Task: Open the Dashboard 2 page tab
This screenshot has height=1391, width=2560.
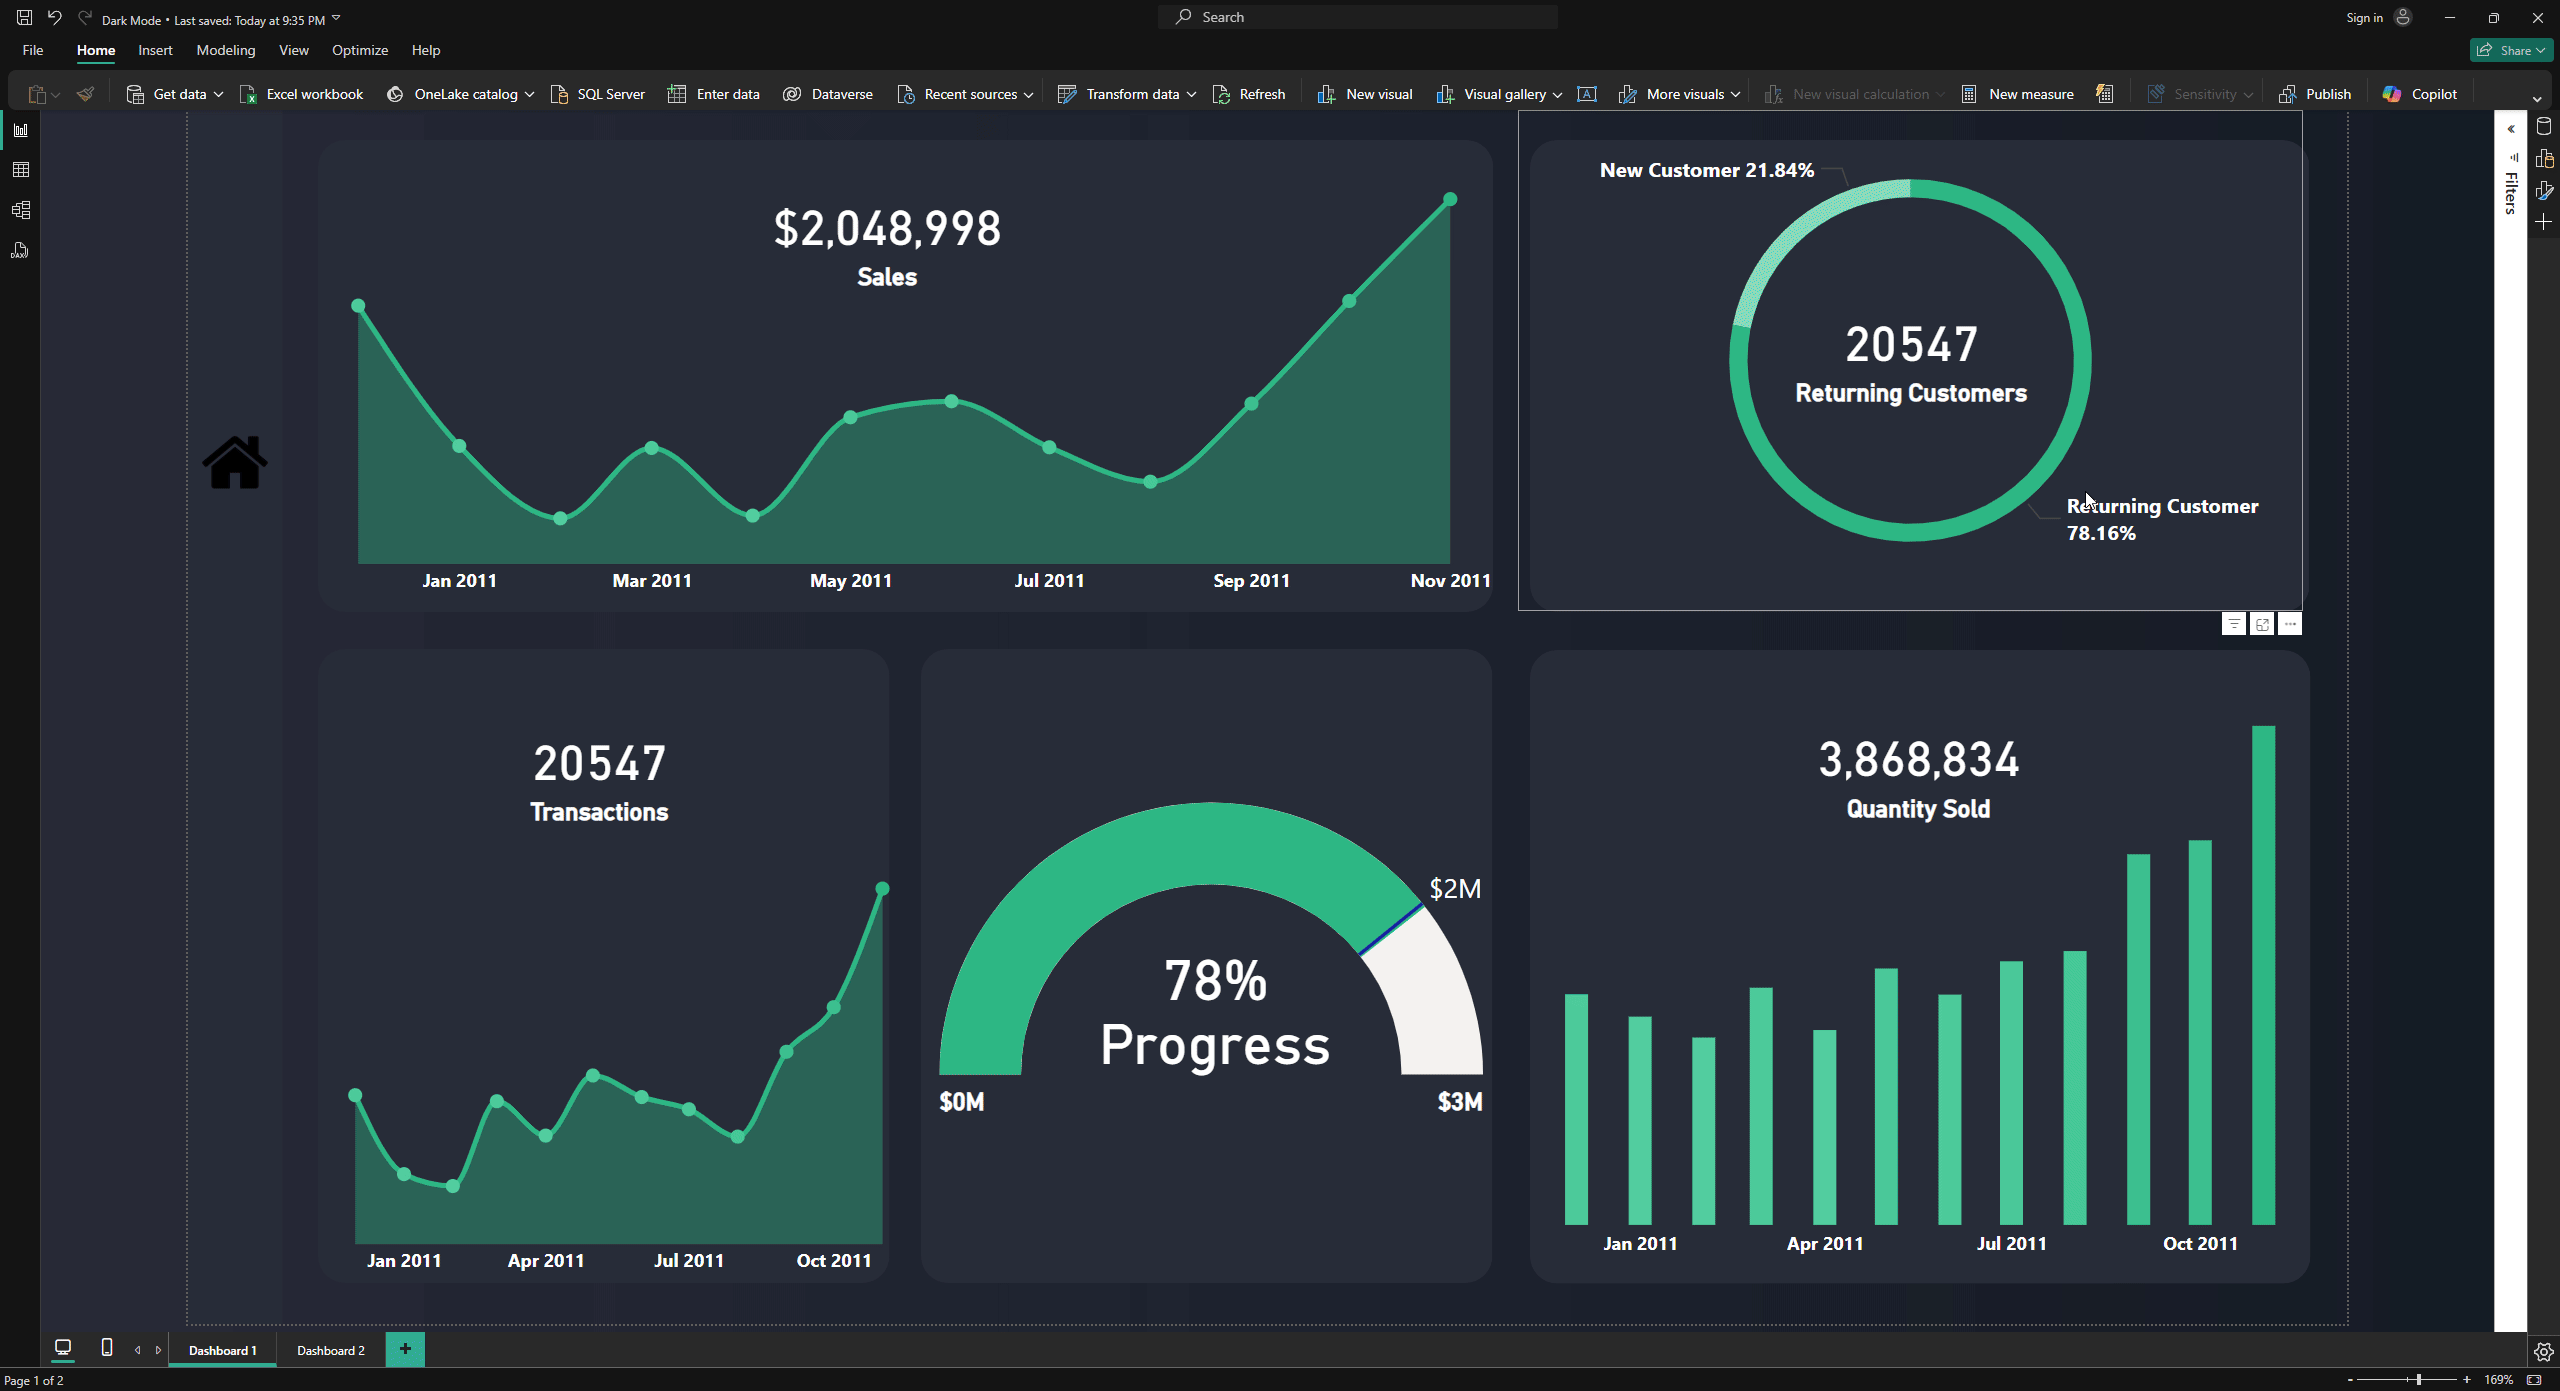Action: point(330,1349)
